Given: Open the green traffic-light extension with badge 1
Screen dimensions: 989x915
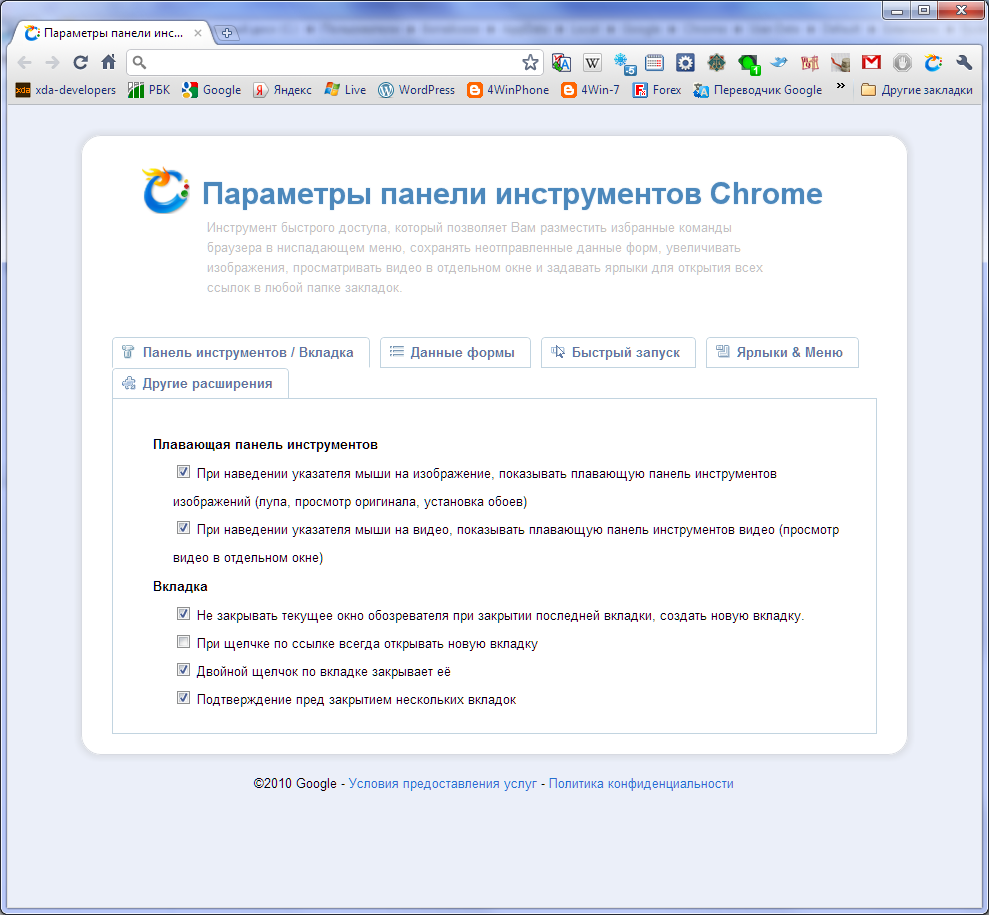Looking at the screenshot, I should point(749,64).
